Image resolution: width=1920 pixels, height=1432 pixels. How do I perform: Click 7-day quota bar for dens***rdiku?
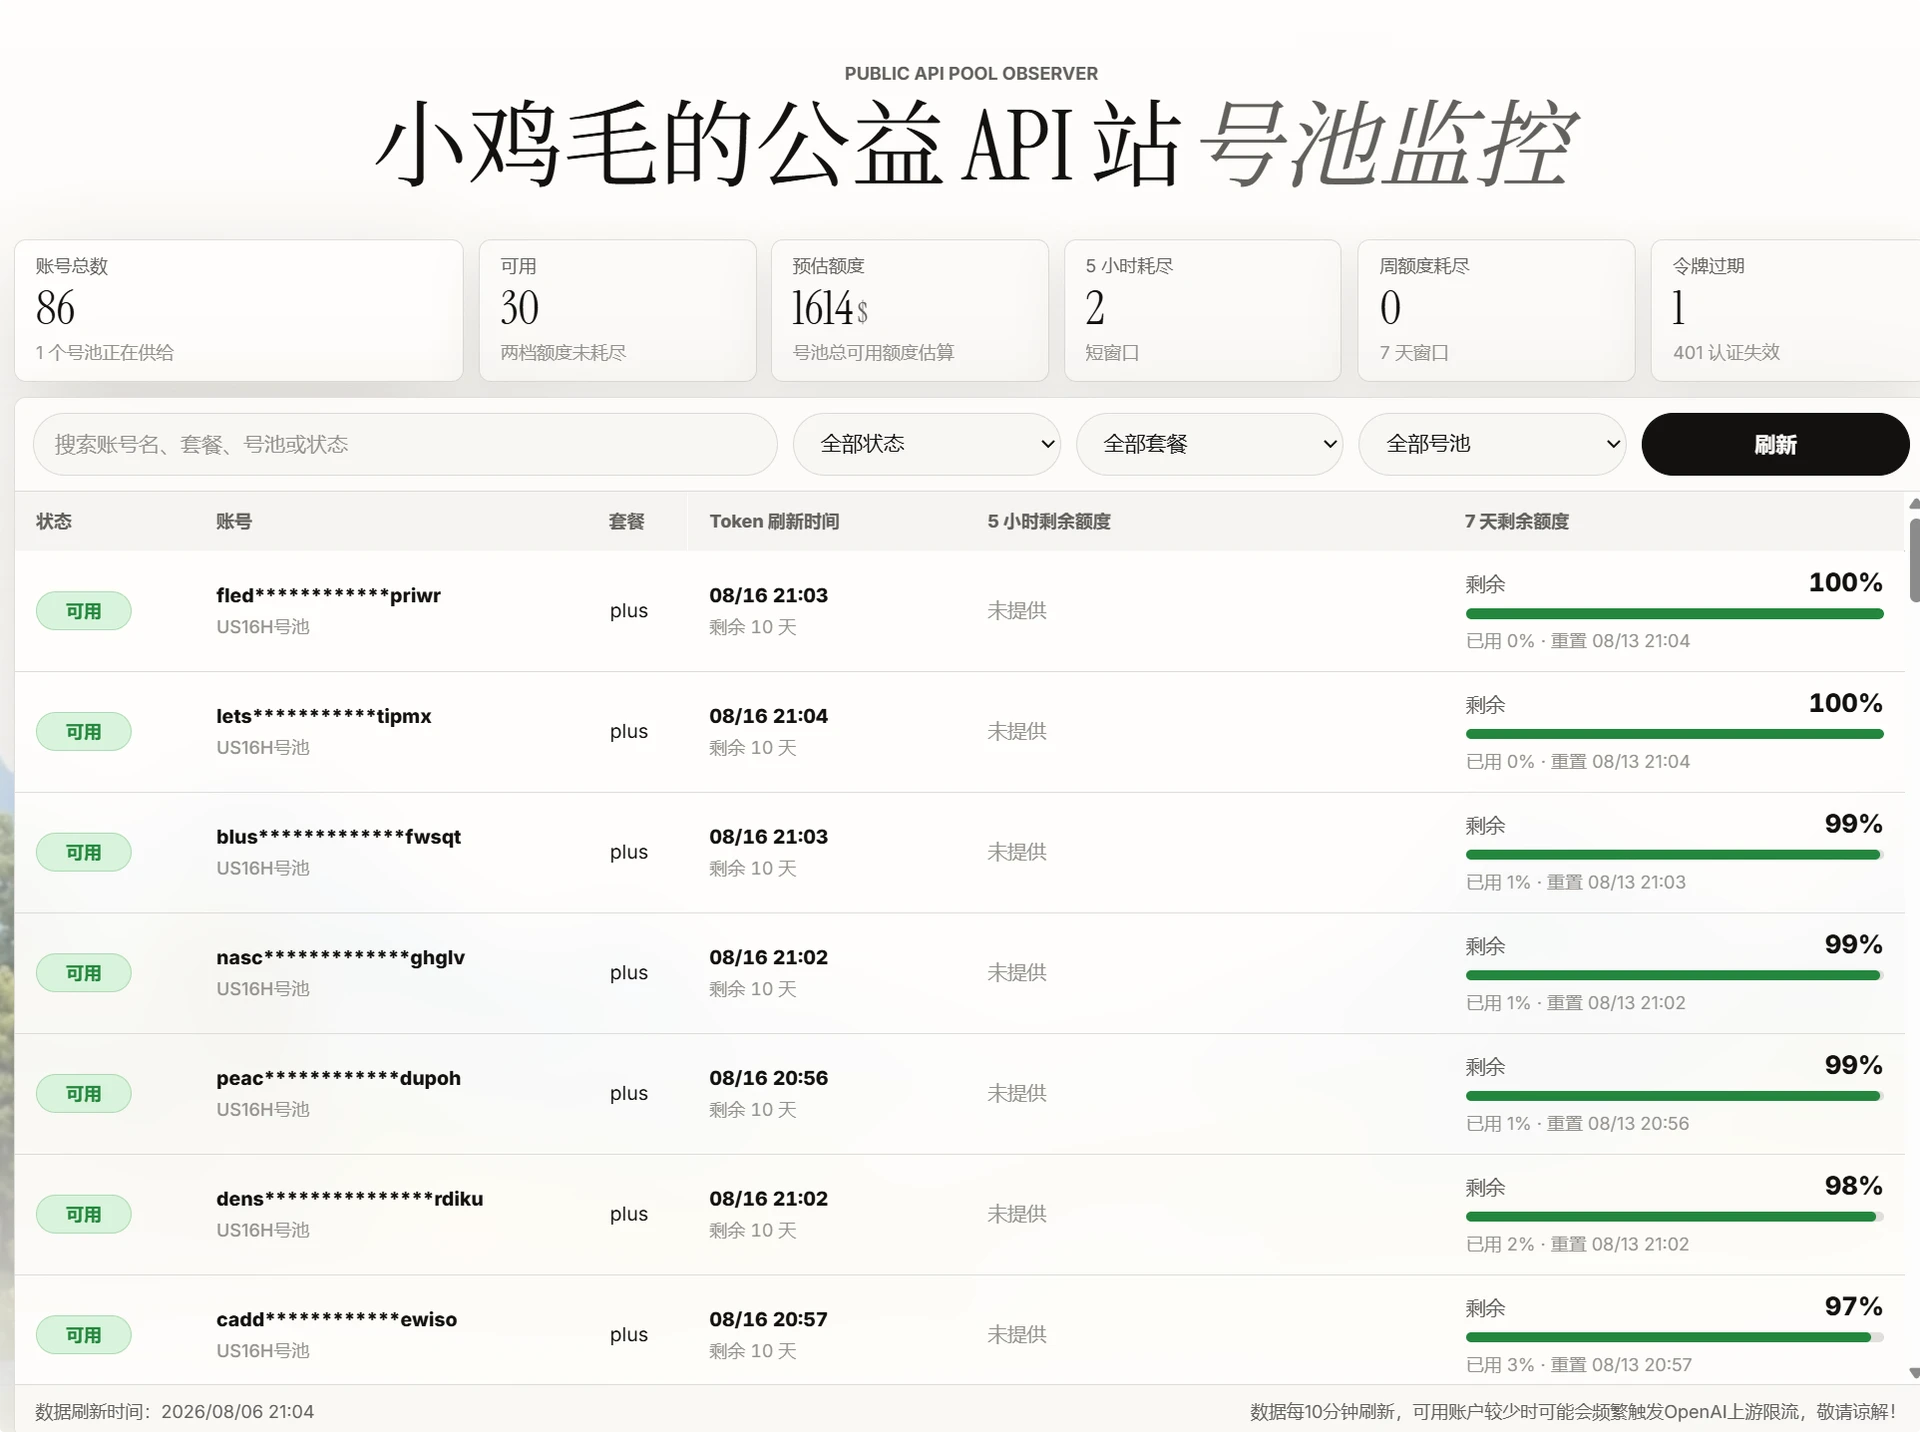(x=1674, y=1217)
